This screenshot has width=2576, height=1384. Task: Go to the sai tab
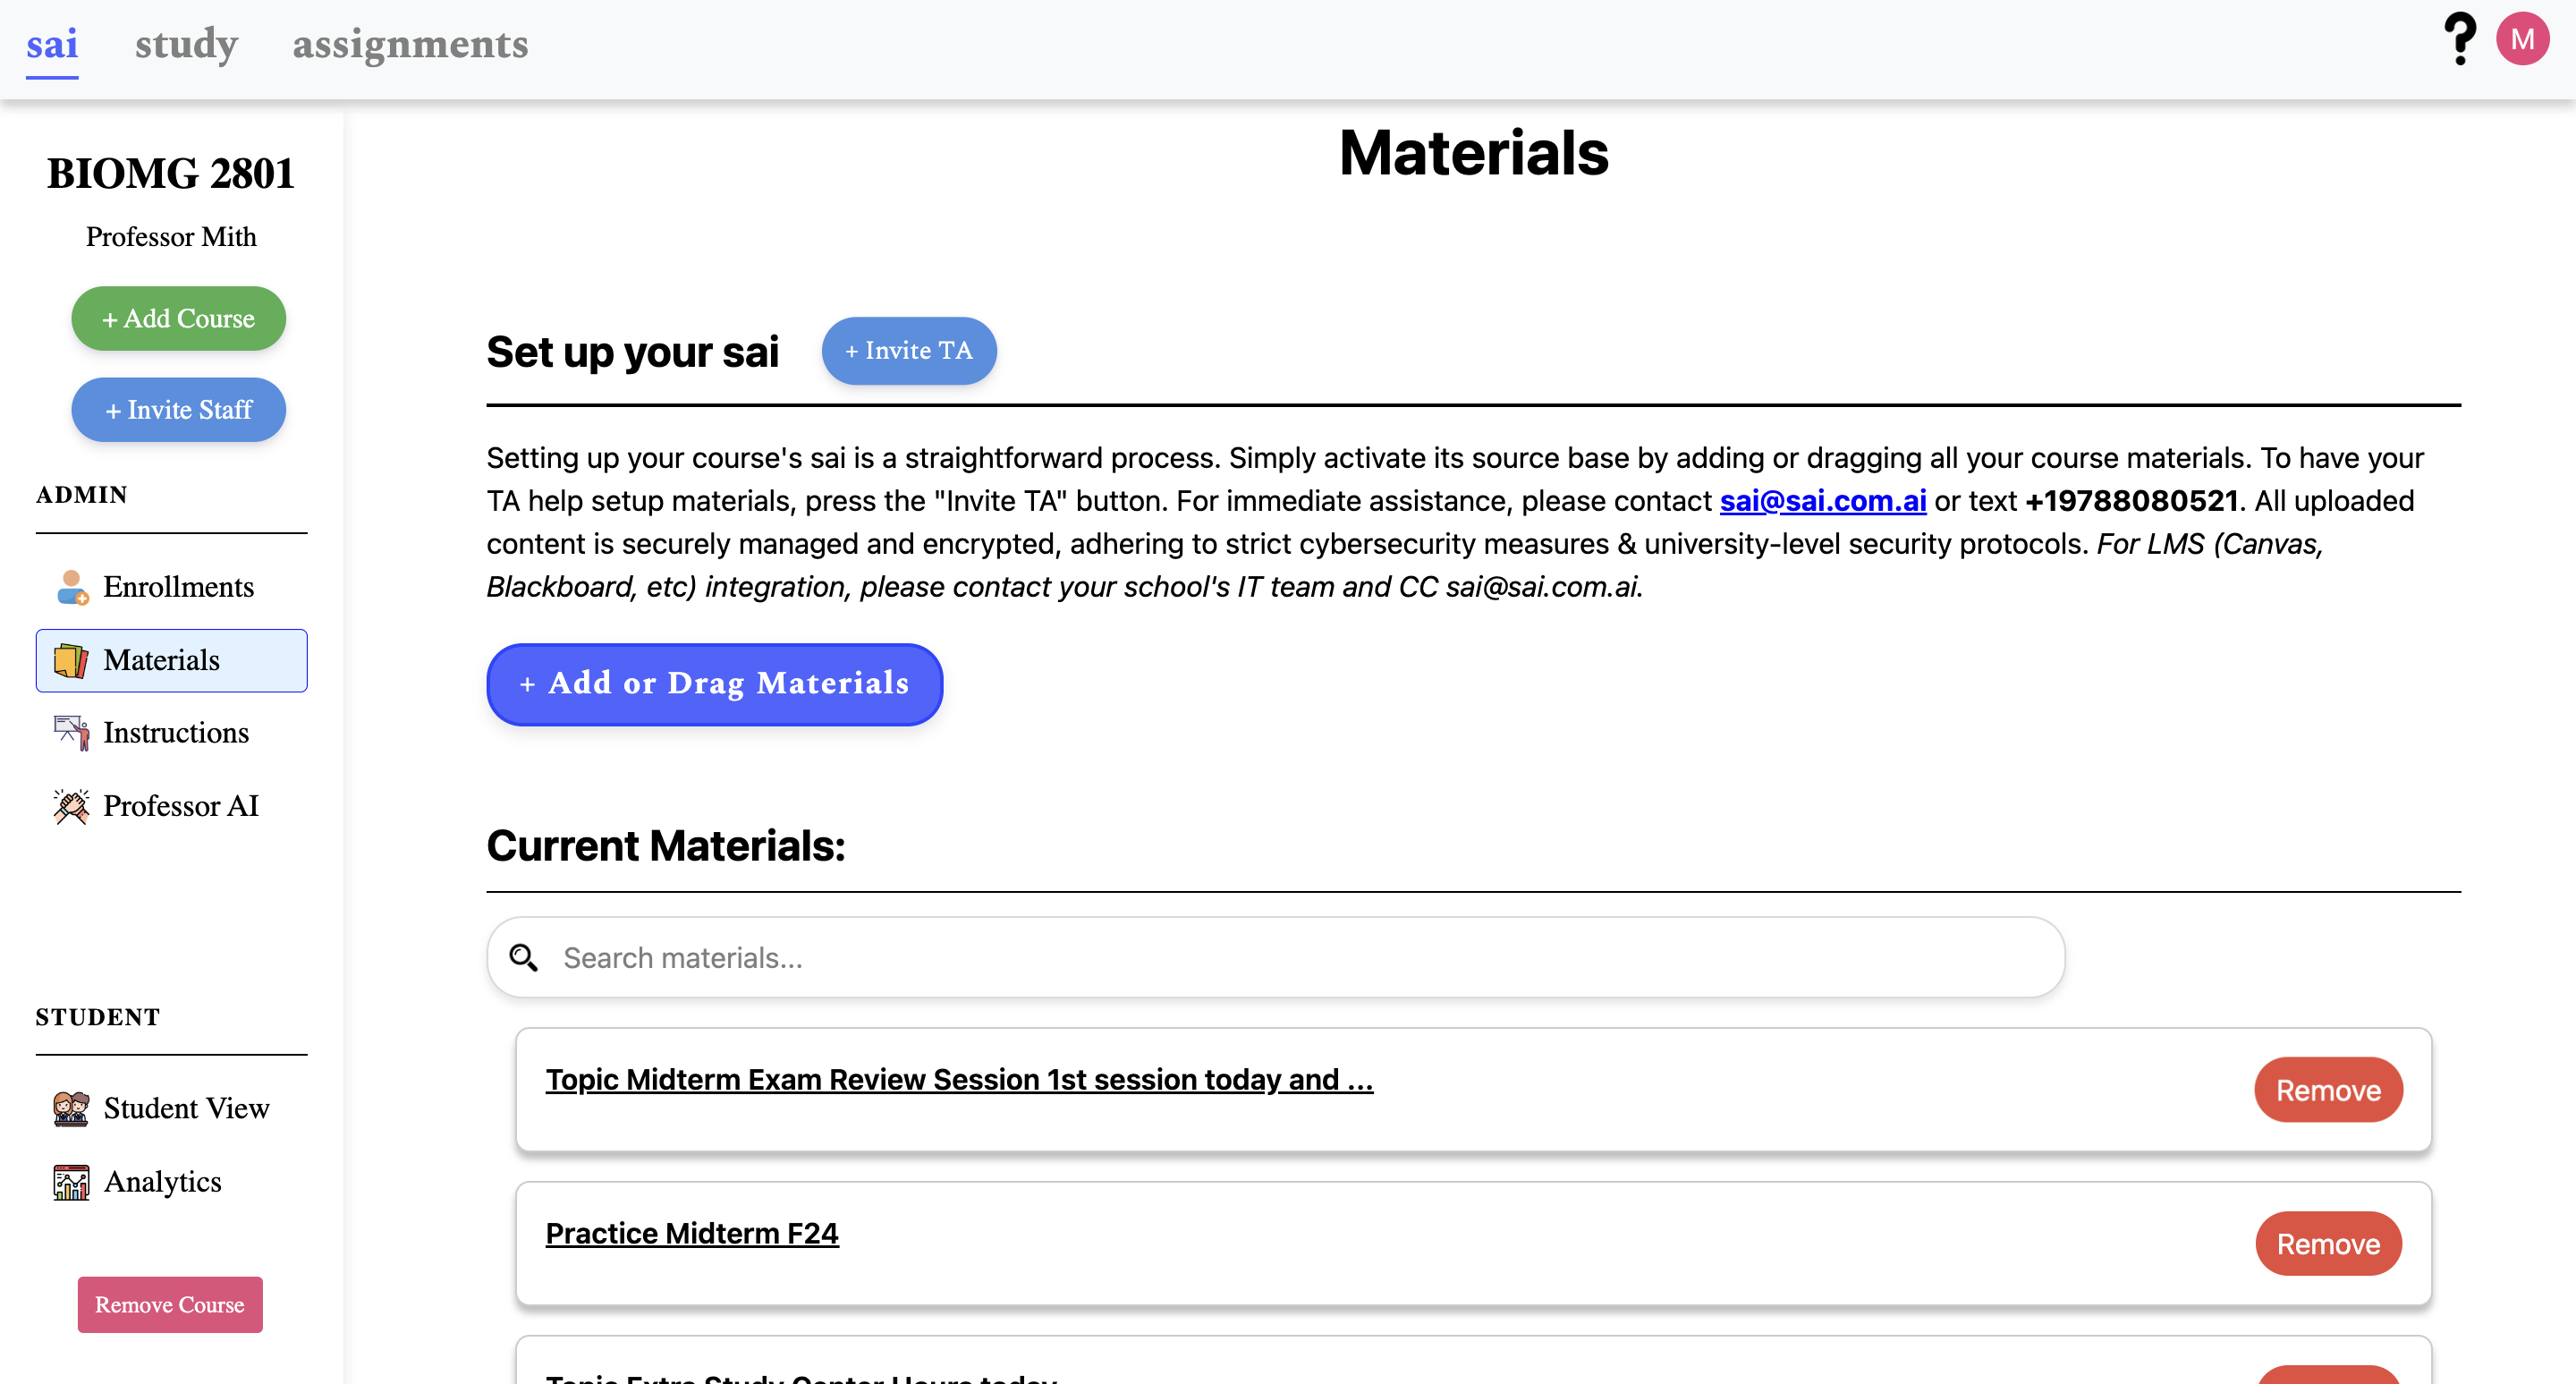(52, 44)
